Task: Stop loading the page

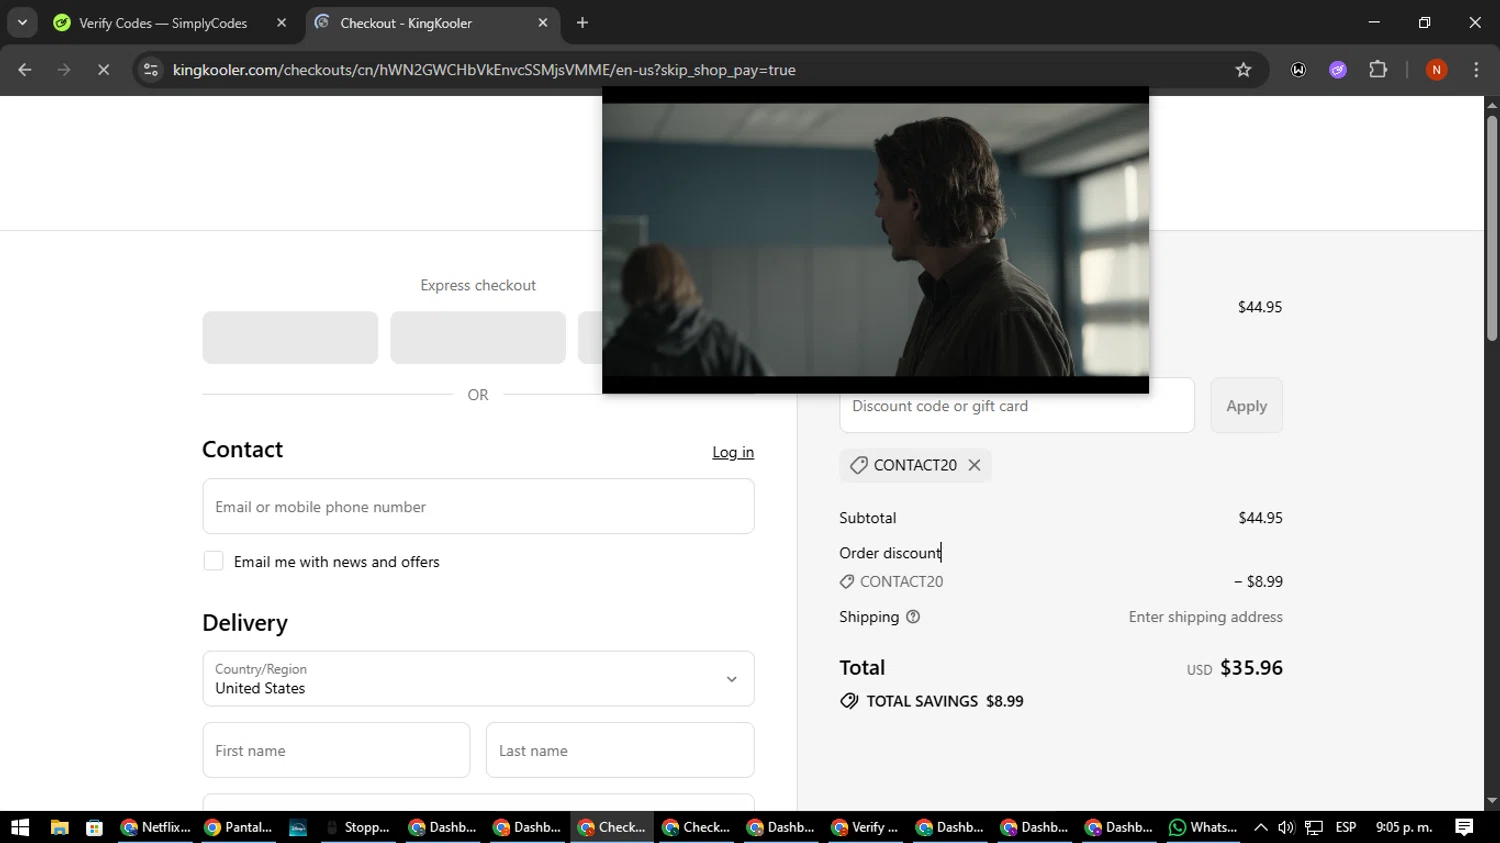Action: tap(103, 70)
